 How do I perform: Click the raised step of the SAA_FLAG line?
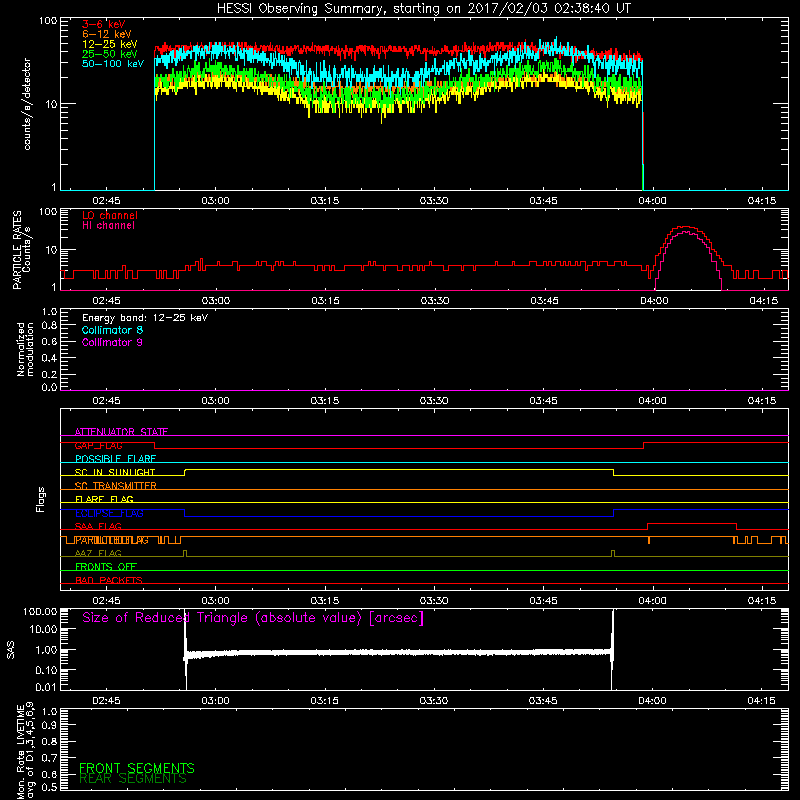692,524
